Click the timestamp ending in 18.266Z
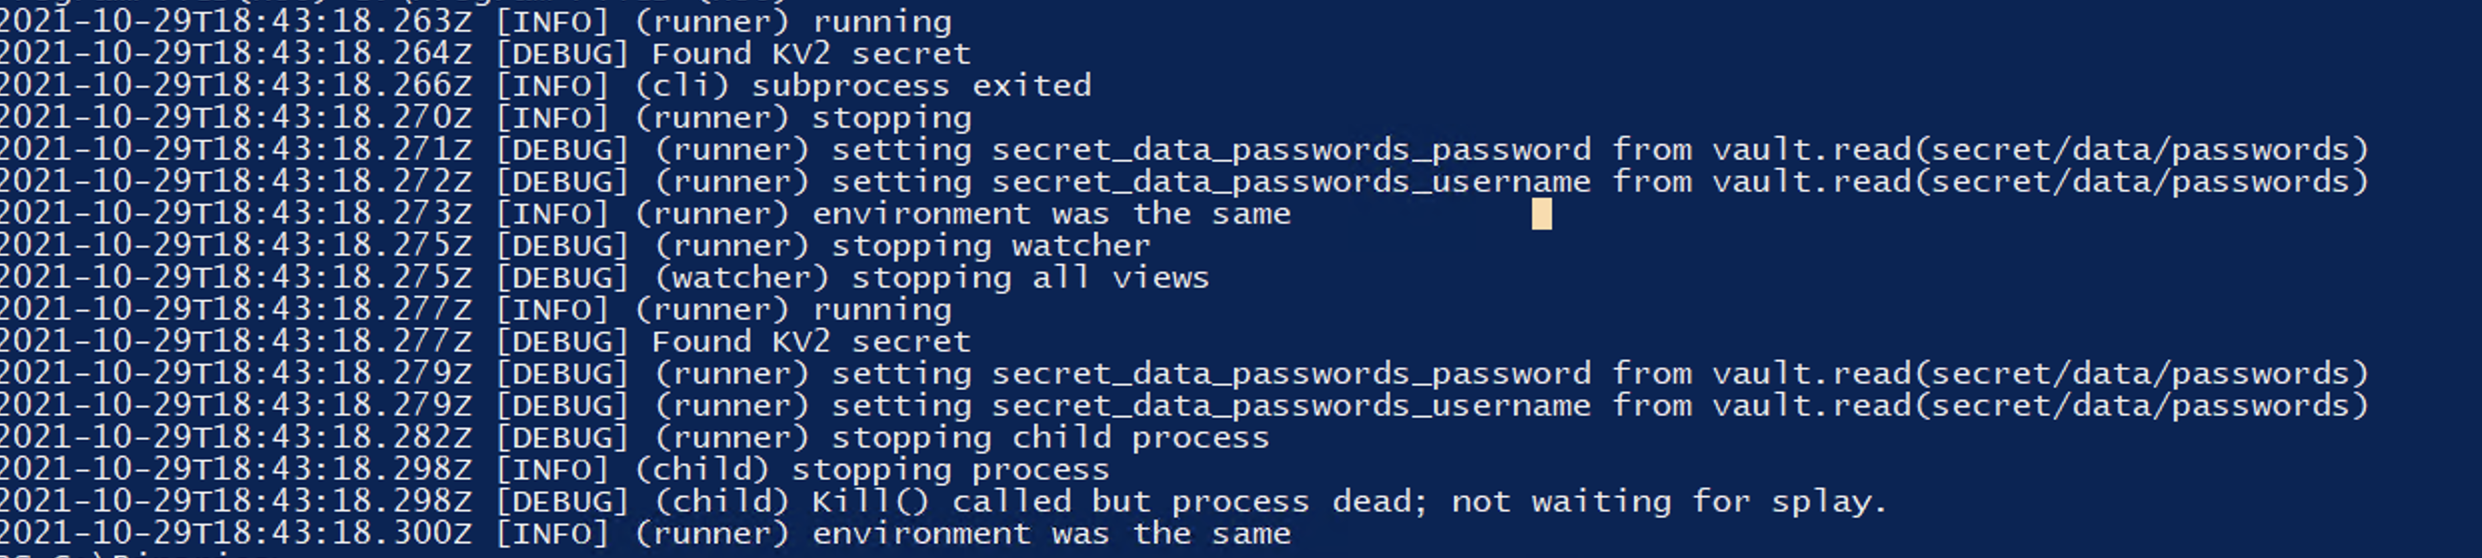Viewport: 2482px width, 558px height. pos(236,86)
